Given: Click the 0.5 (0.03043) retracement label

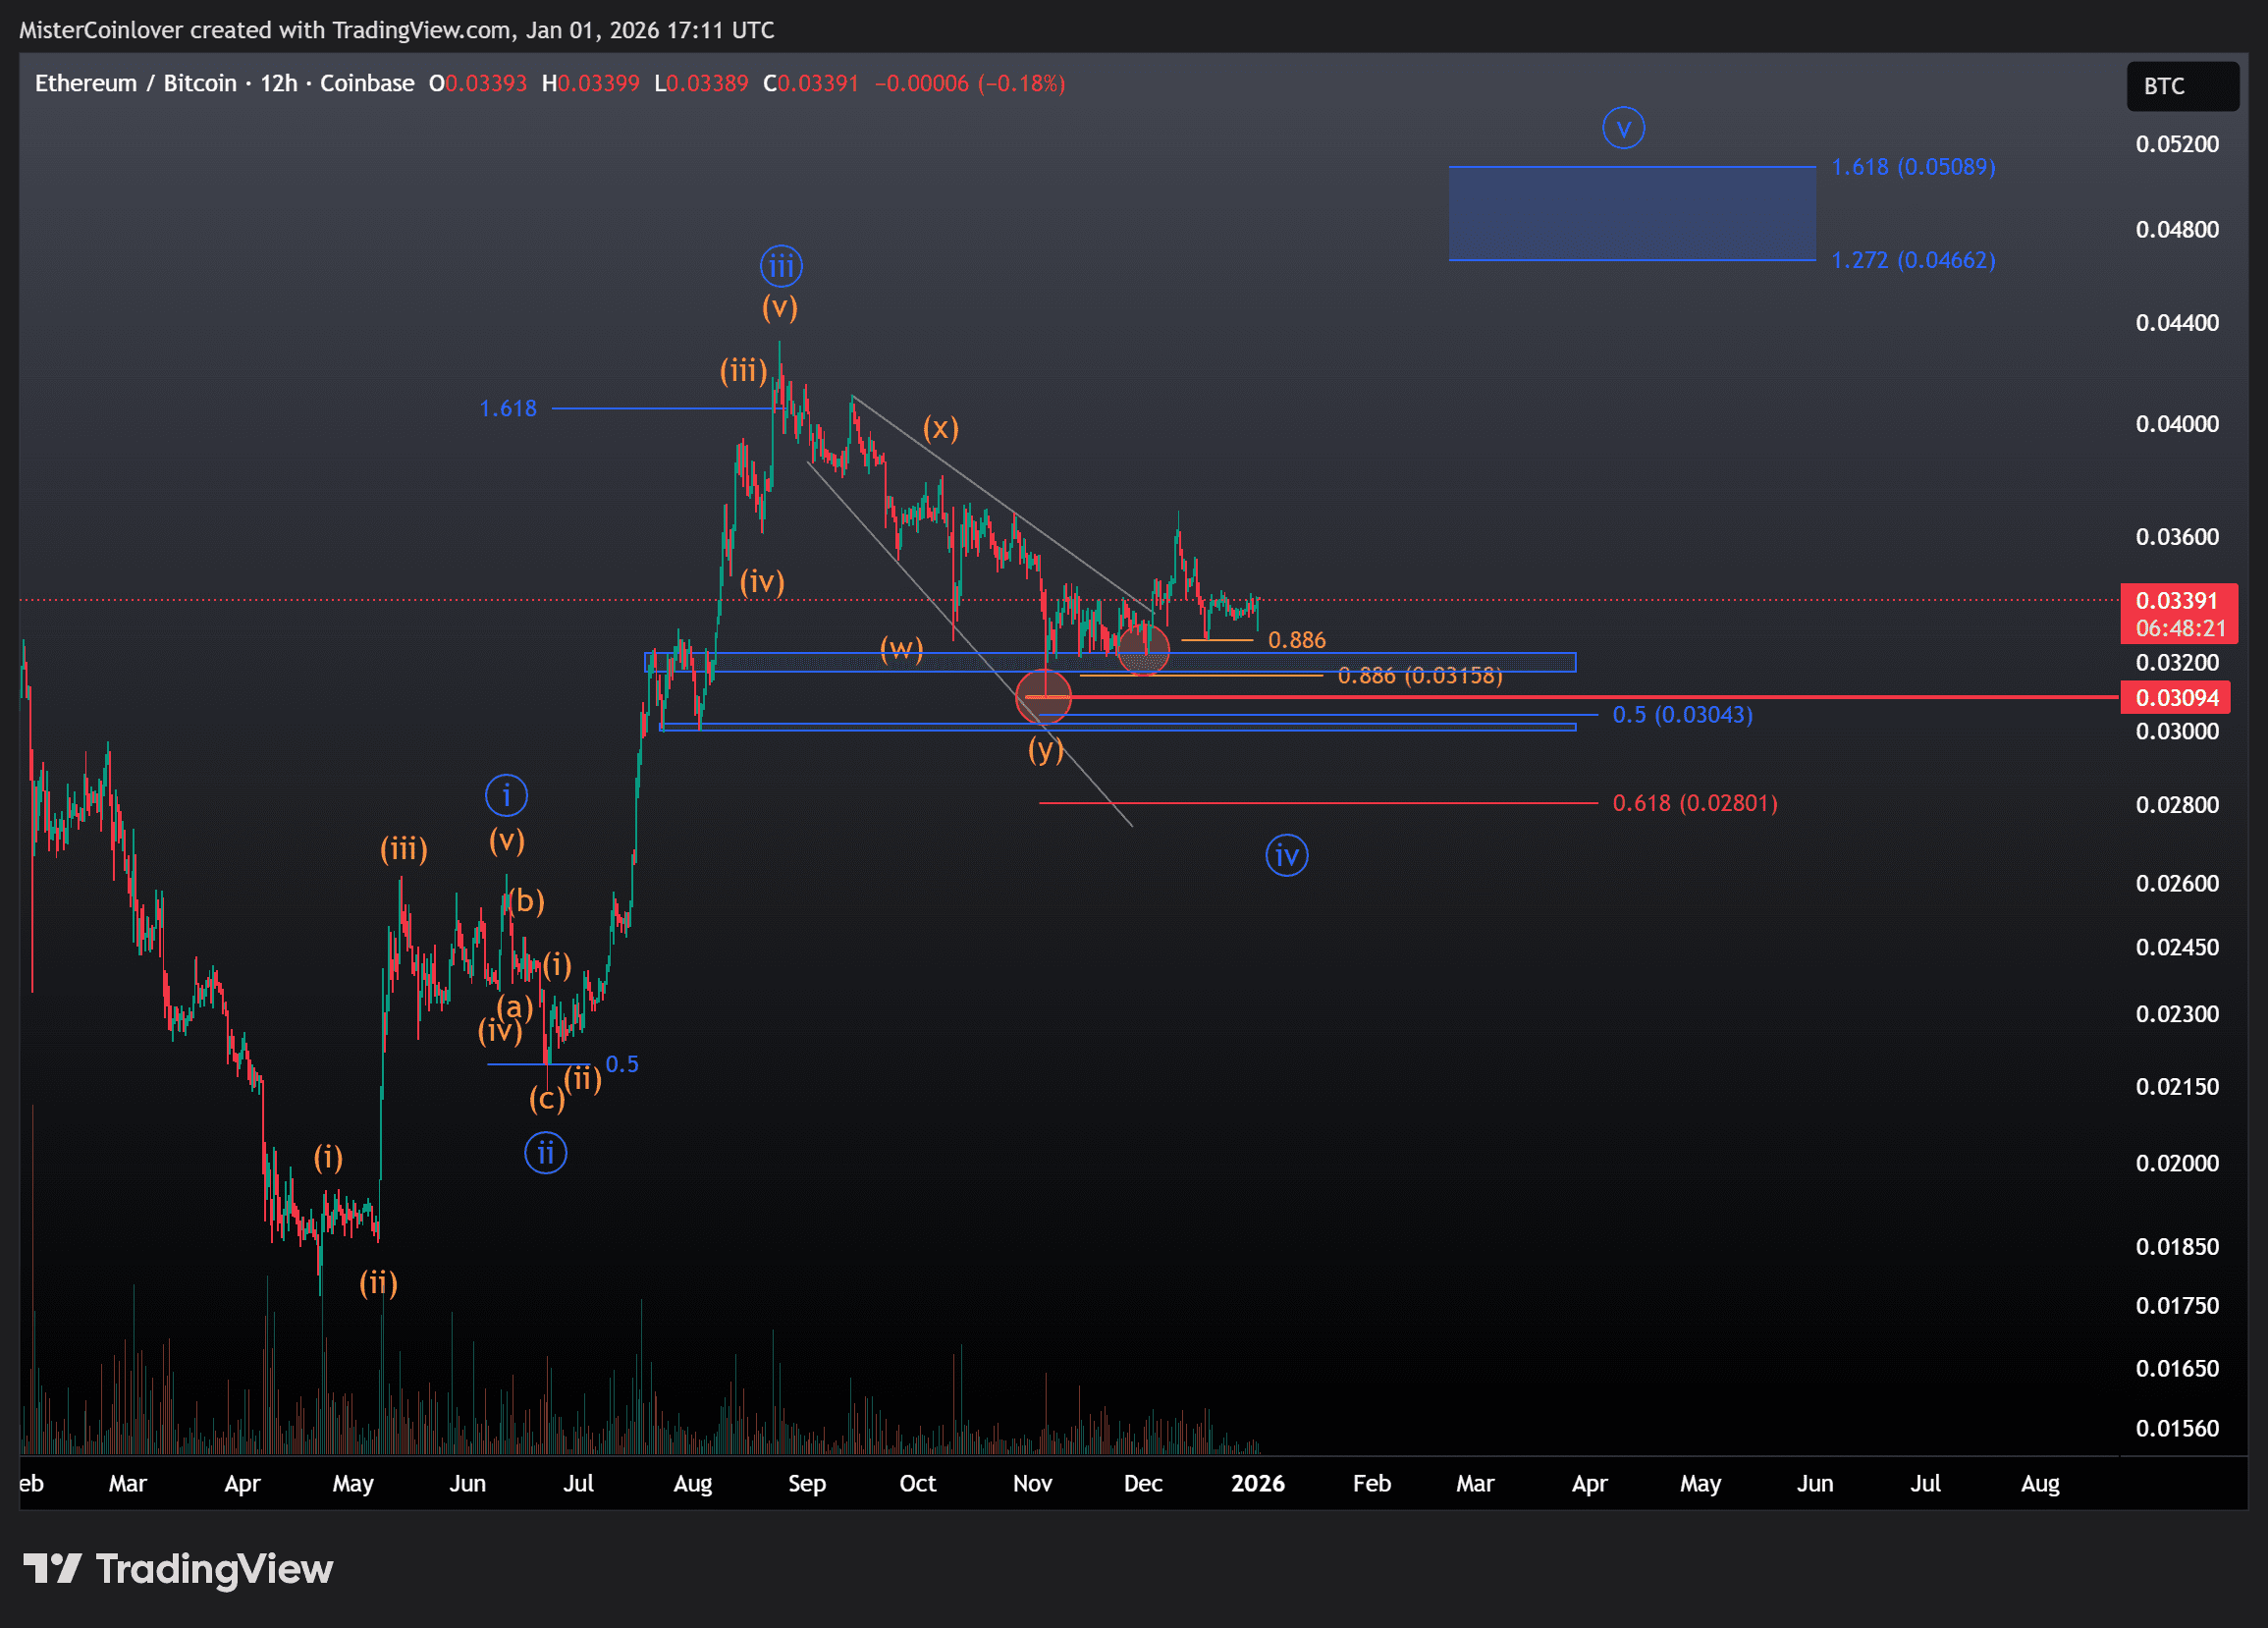Looking at the screenshot, I should pyautogui.click(x=1682, y=715).
